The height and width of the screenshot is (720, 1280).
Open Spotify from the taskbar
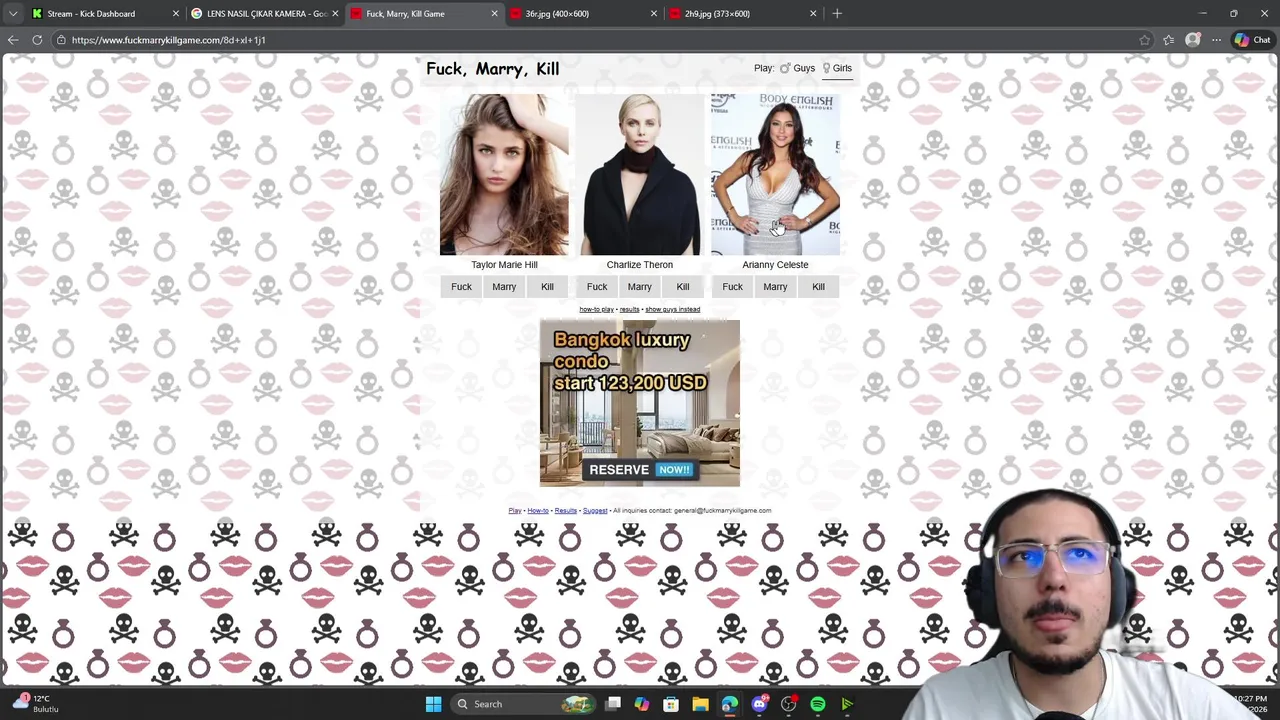[818, 704]
